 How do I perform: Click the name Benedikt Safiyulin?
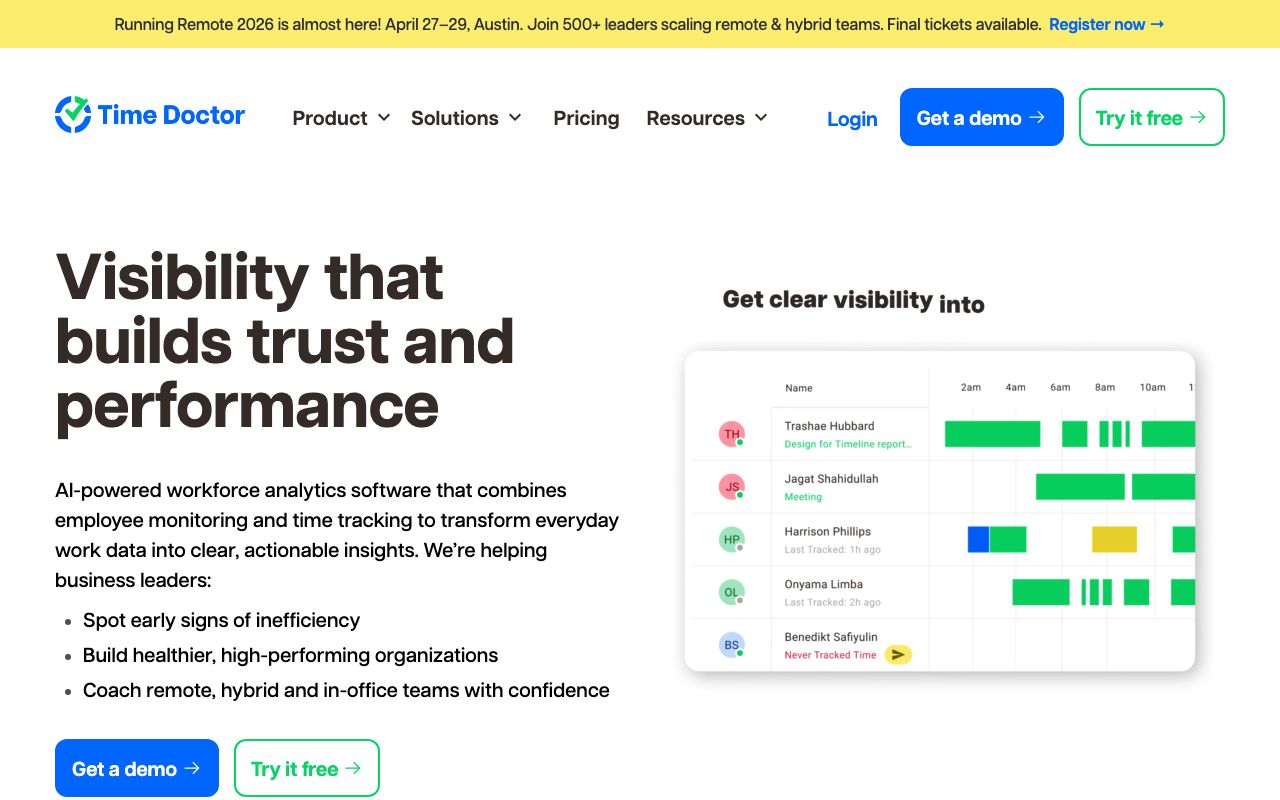click(831, 637)
